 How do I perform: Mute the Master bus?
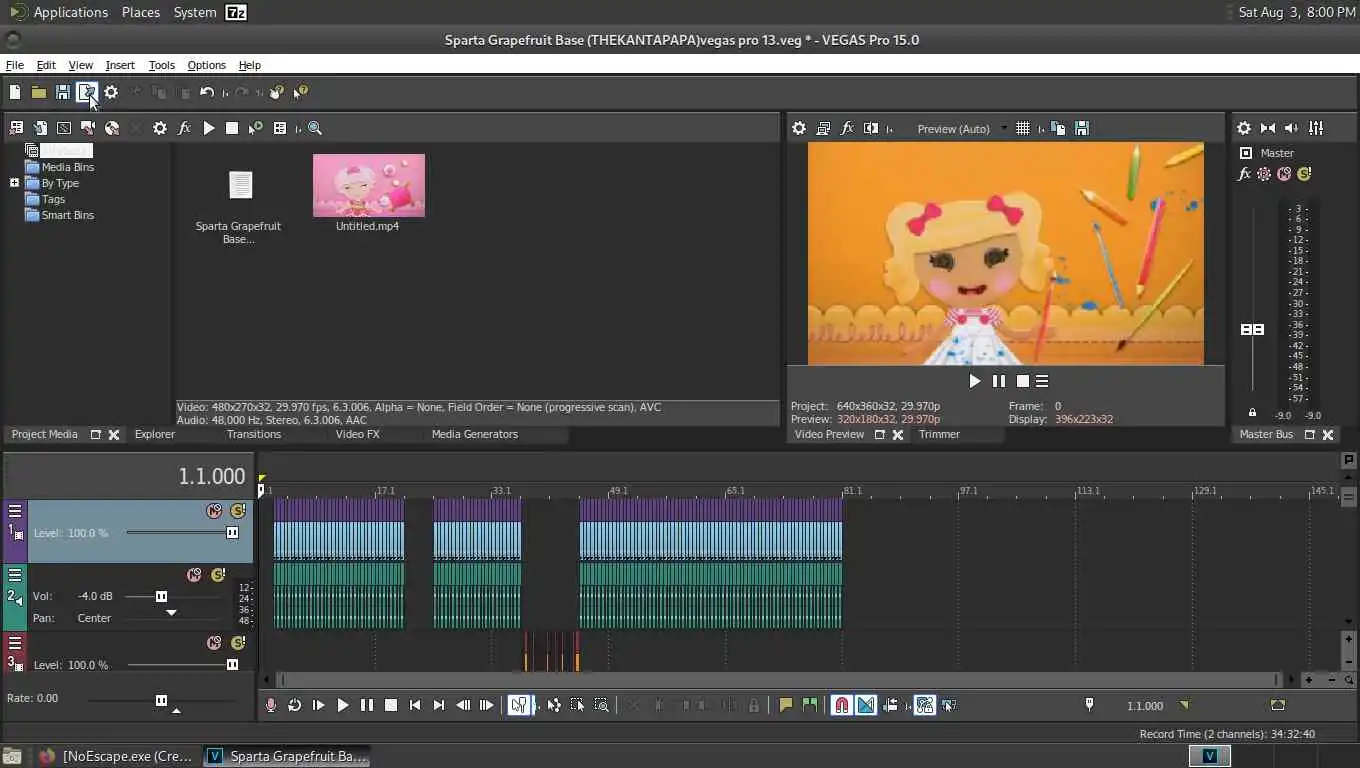pos(1284,174)
